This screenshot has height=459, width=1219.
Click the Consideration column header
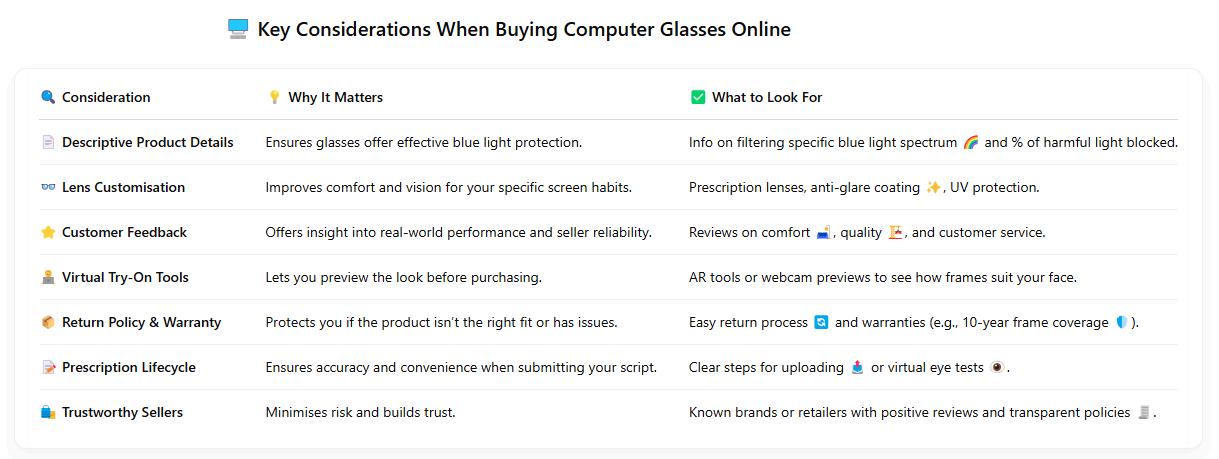pyautogui.click(x=106, y=97)
